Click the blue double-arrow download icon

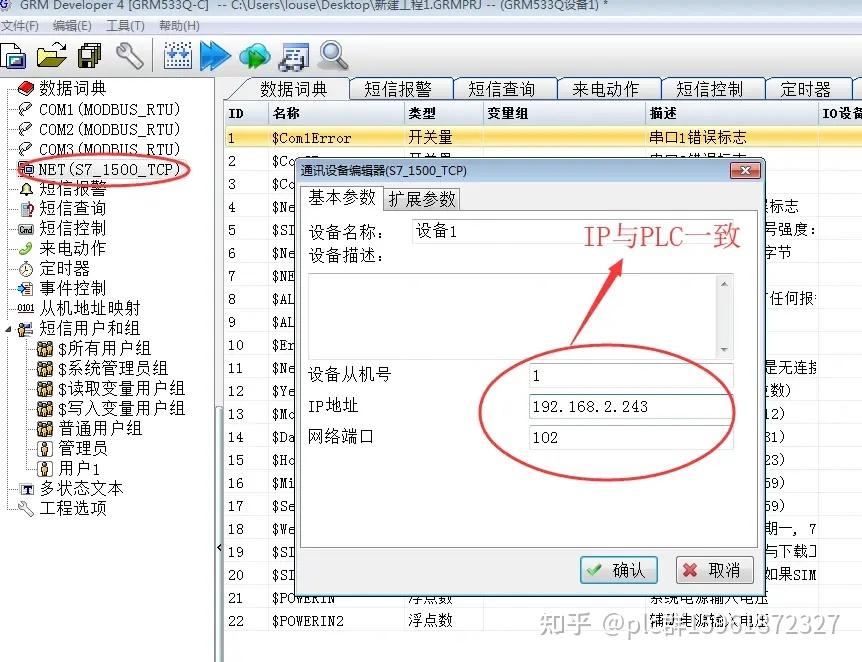(x=214, y=56)
